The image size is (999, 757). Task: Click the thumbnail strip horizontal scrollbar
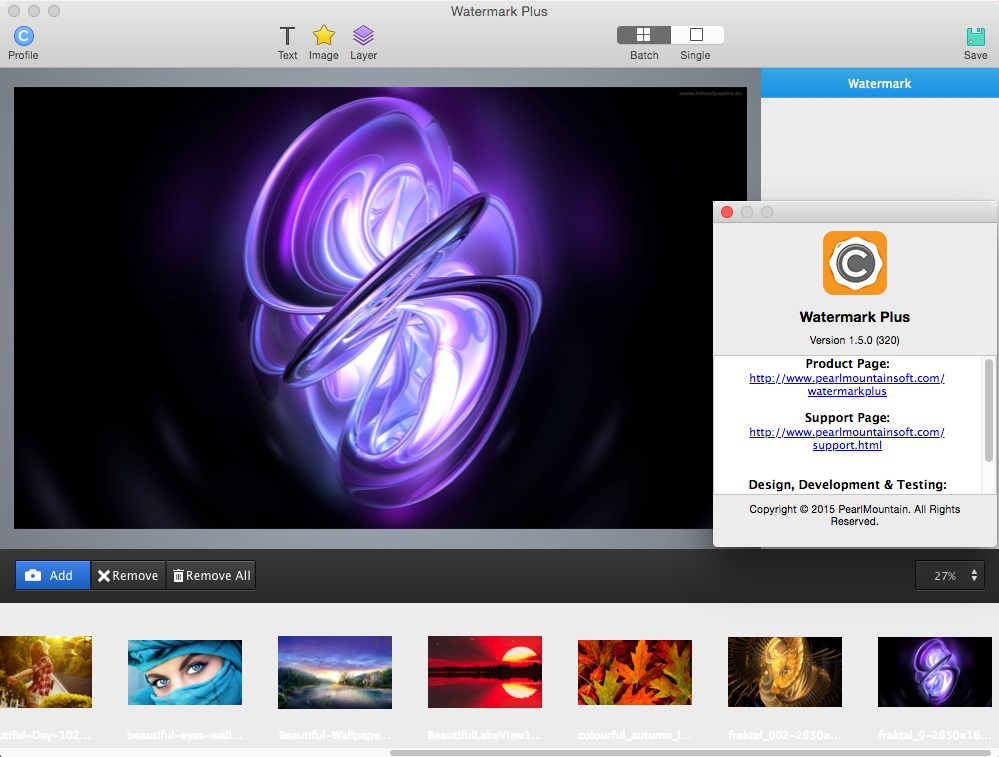693,753
